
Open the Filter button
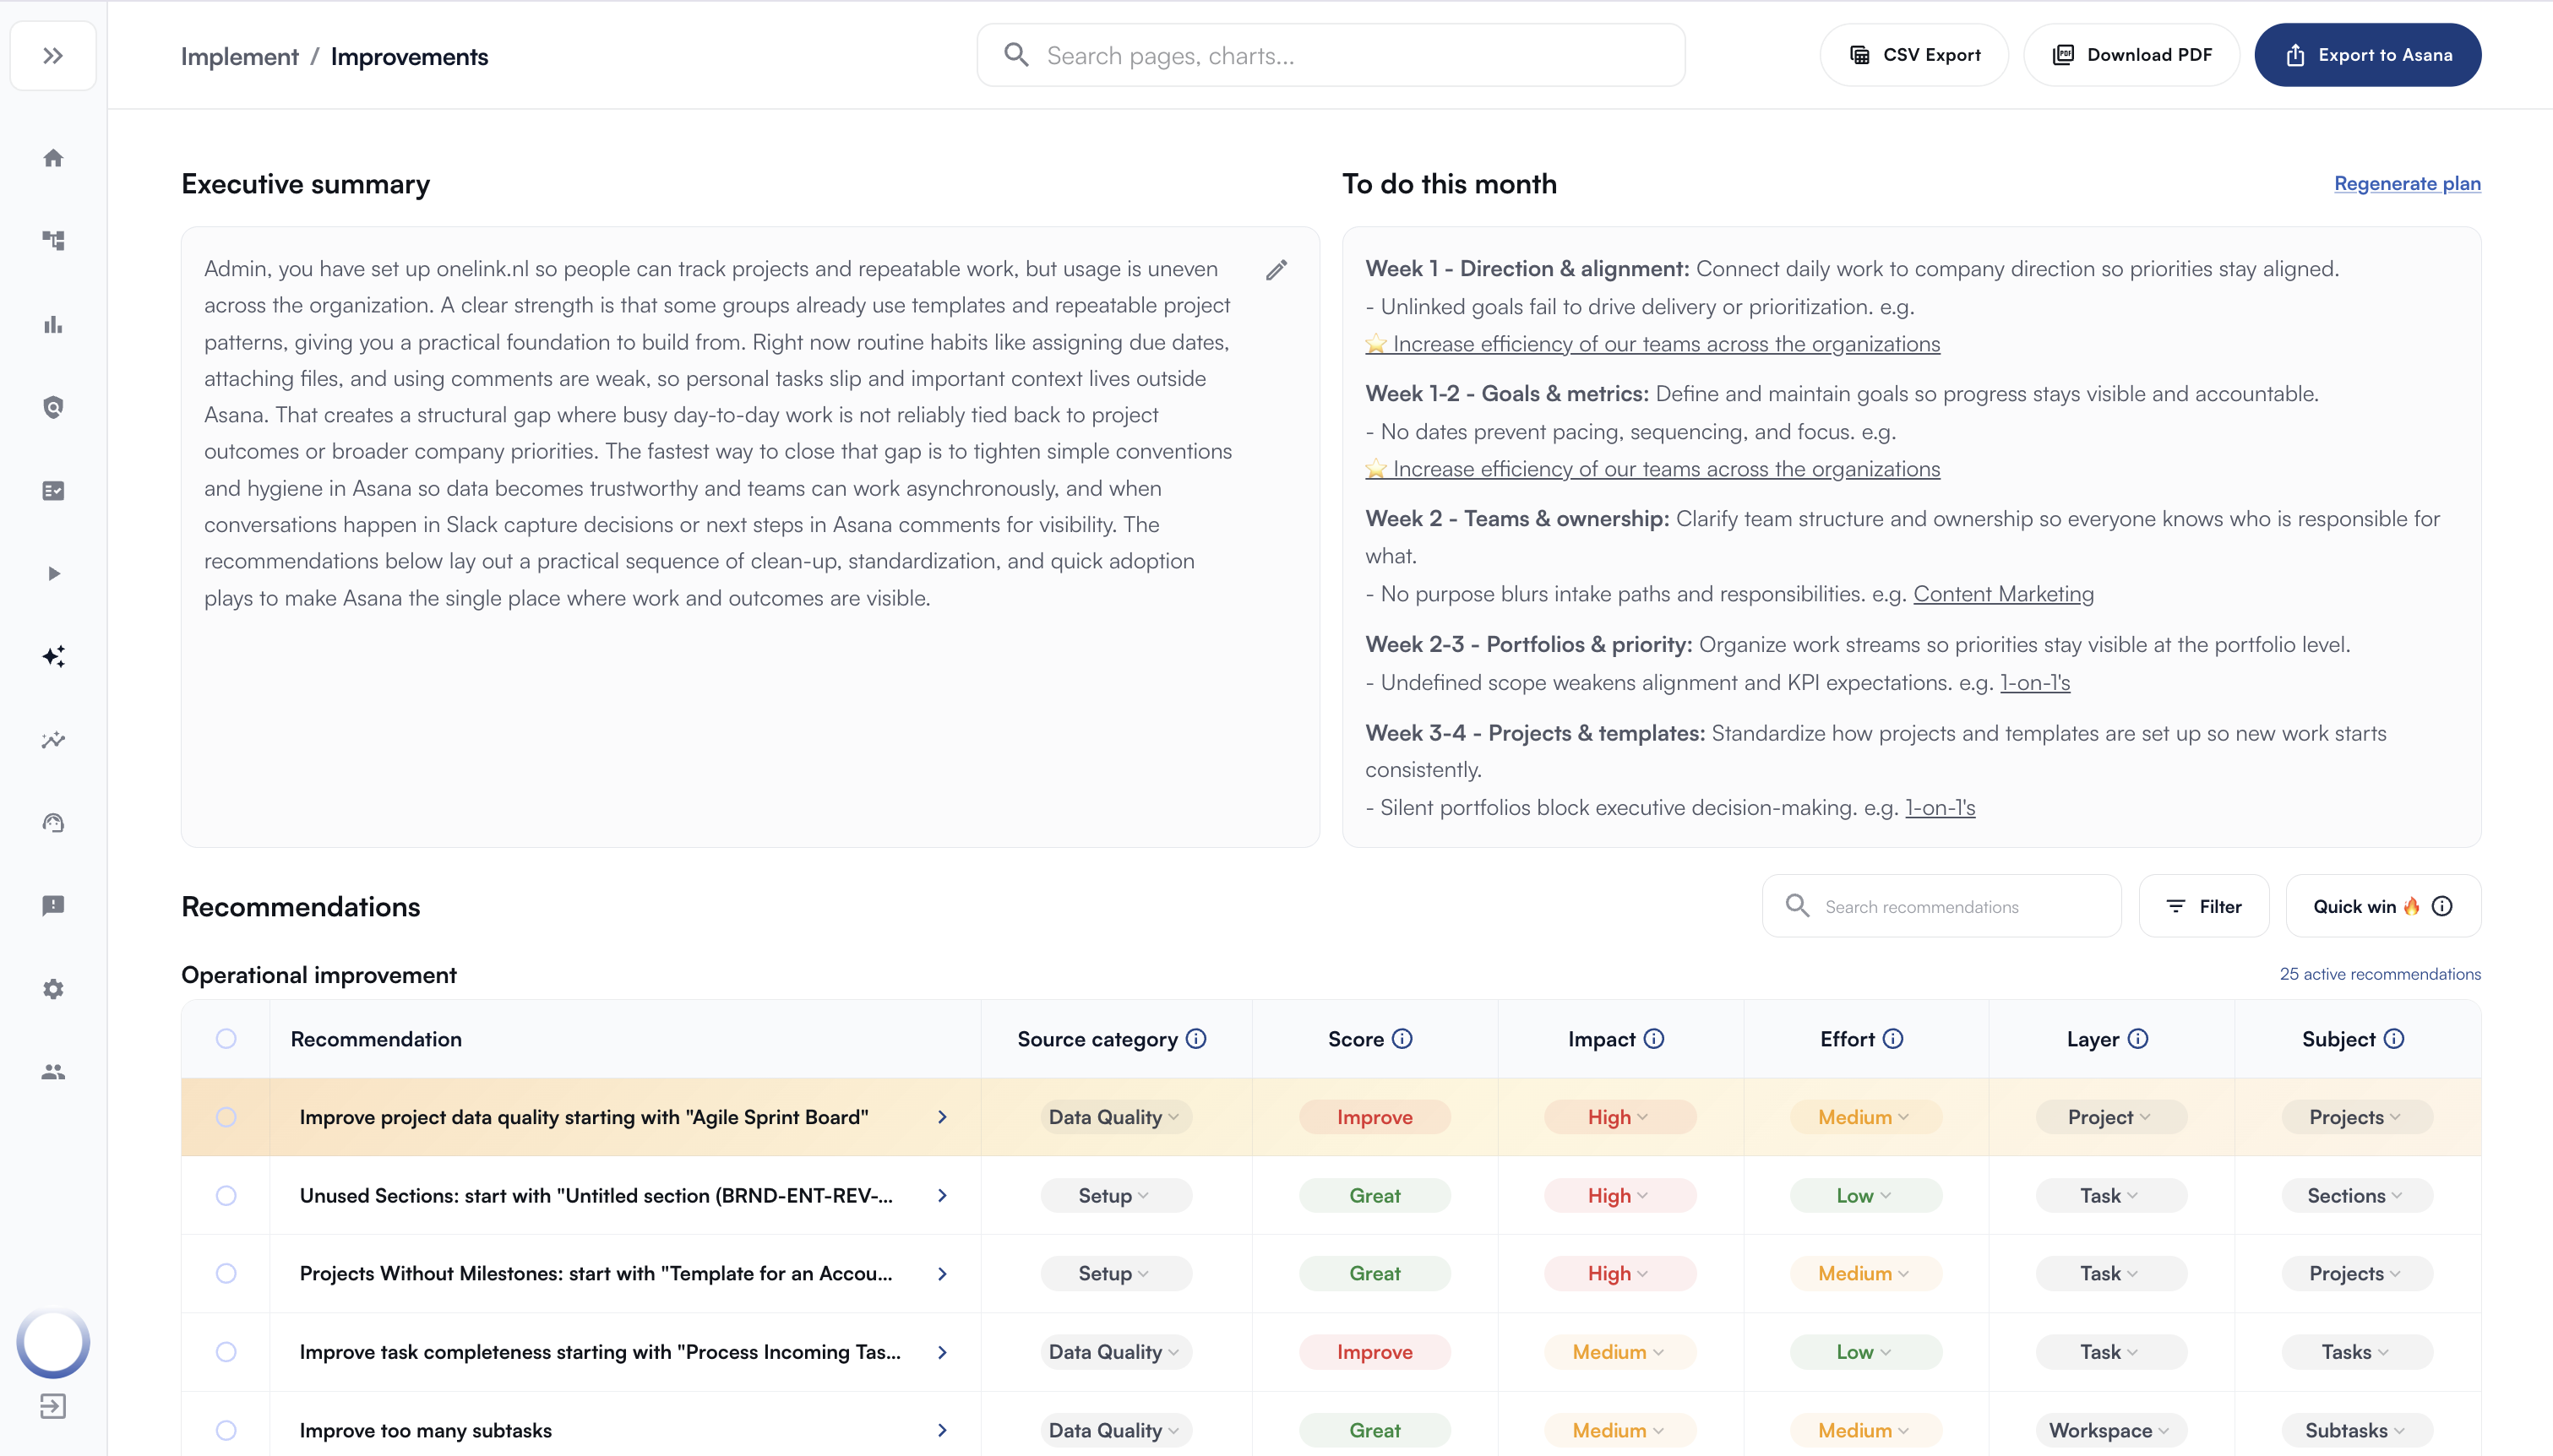coord(2203,906)
